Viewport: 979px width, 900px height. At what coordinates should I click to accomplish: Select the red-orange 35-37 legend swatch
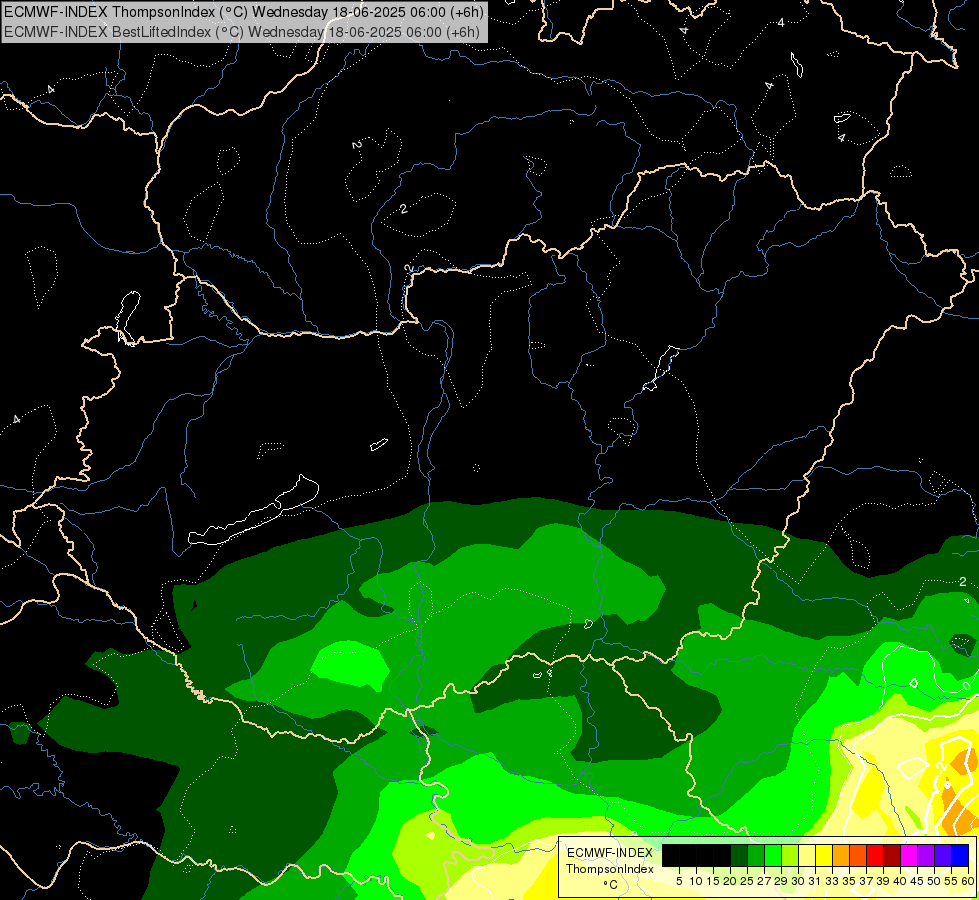click(858, 856)
